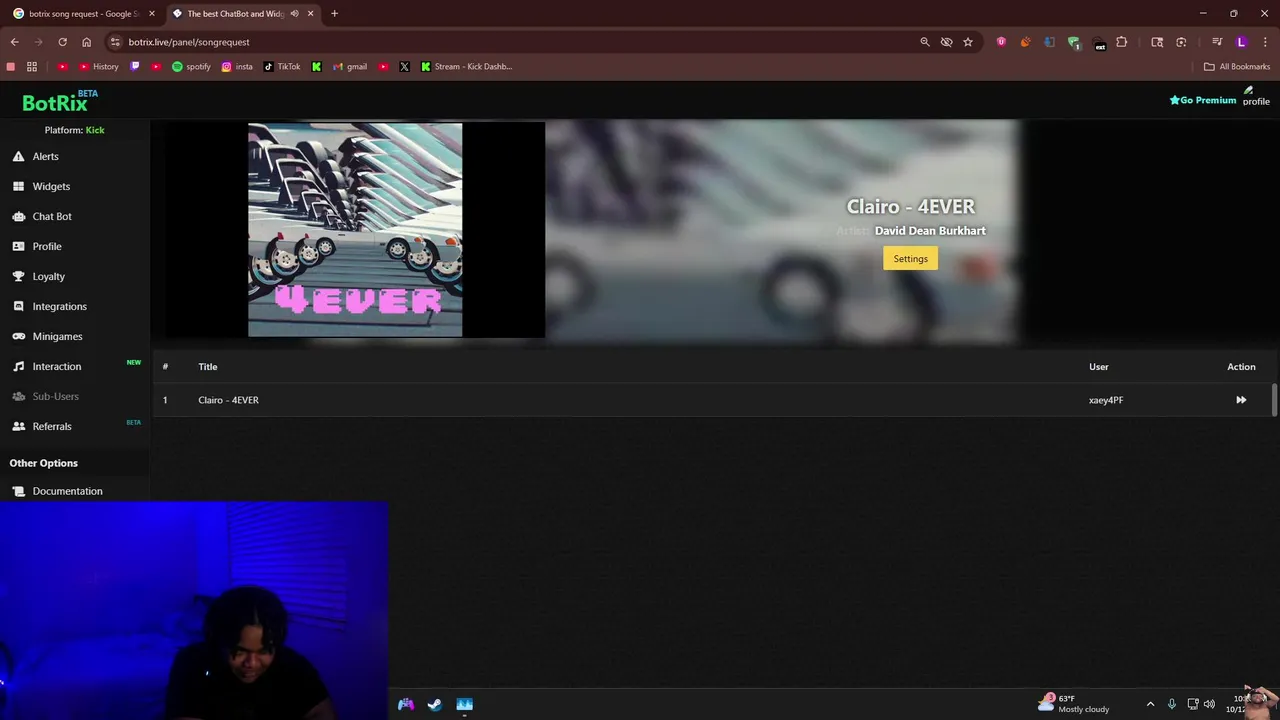The image size is (1280, 720).
Task: Click user xaey4PF in the queue
Action: tap(1106, 400)
